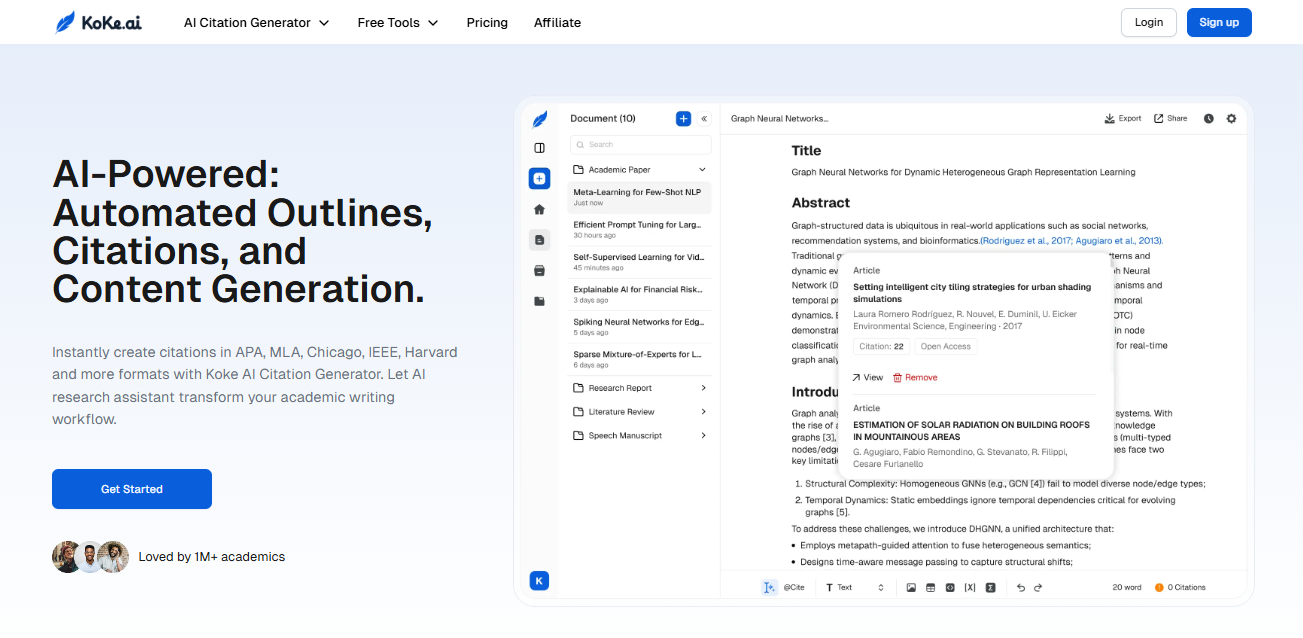Insert a code block using the code icon
The height and width of the screenshot is (638, 1303).
coord(950,587)
